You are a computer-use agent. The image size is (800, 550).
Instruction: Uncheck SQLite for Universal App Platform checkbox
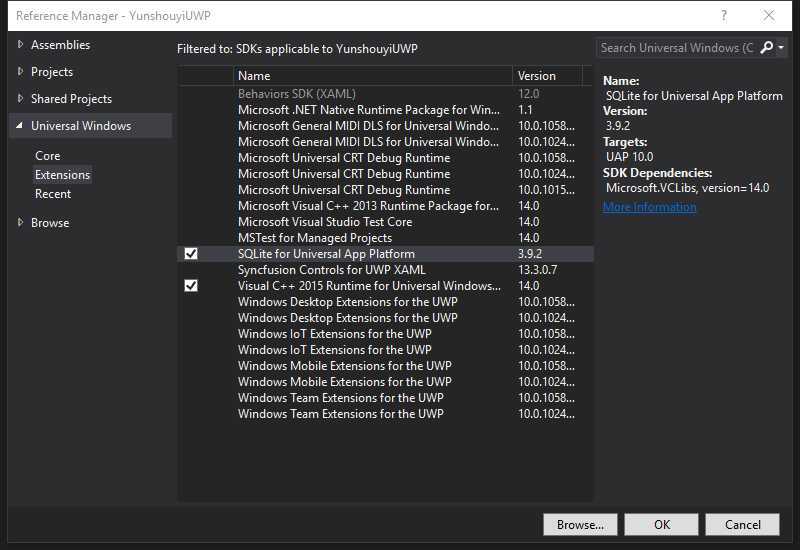pos(191,254)
